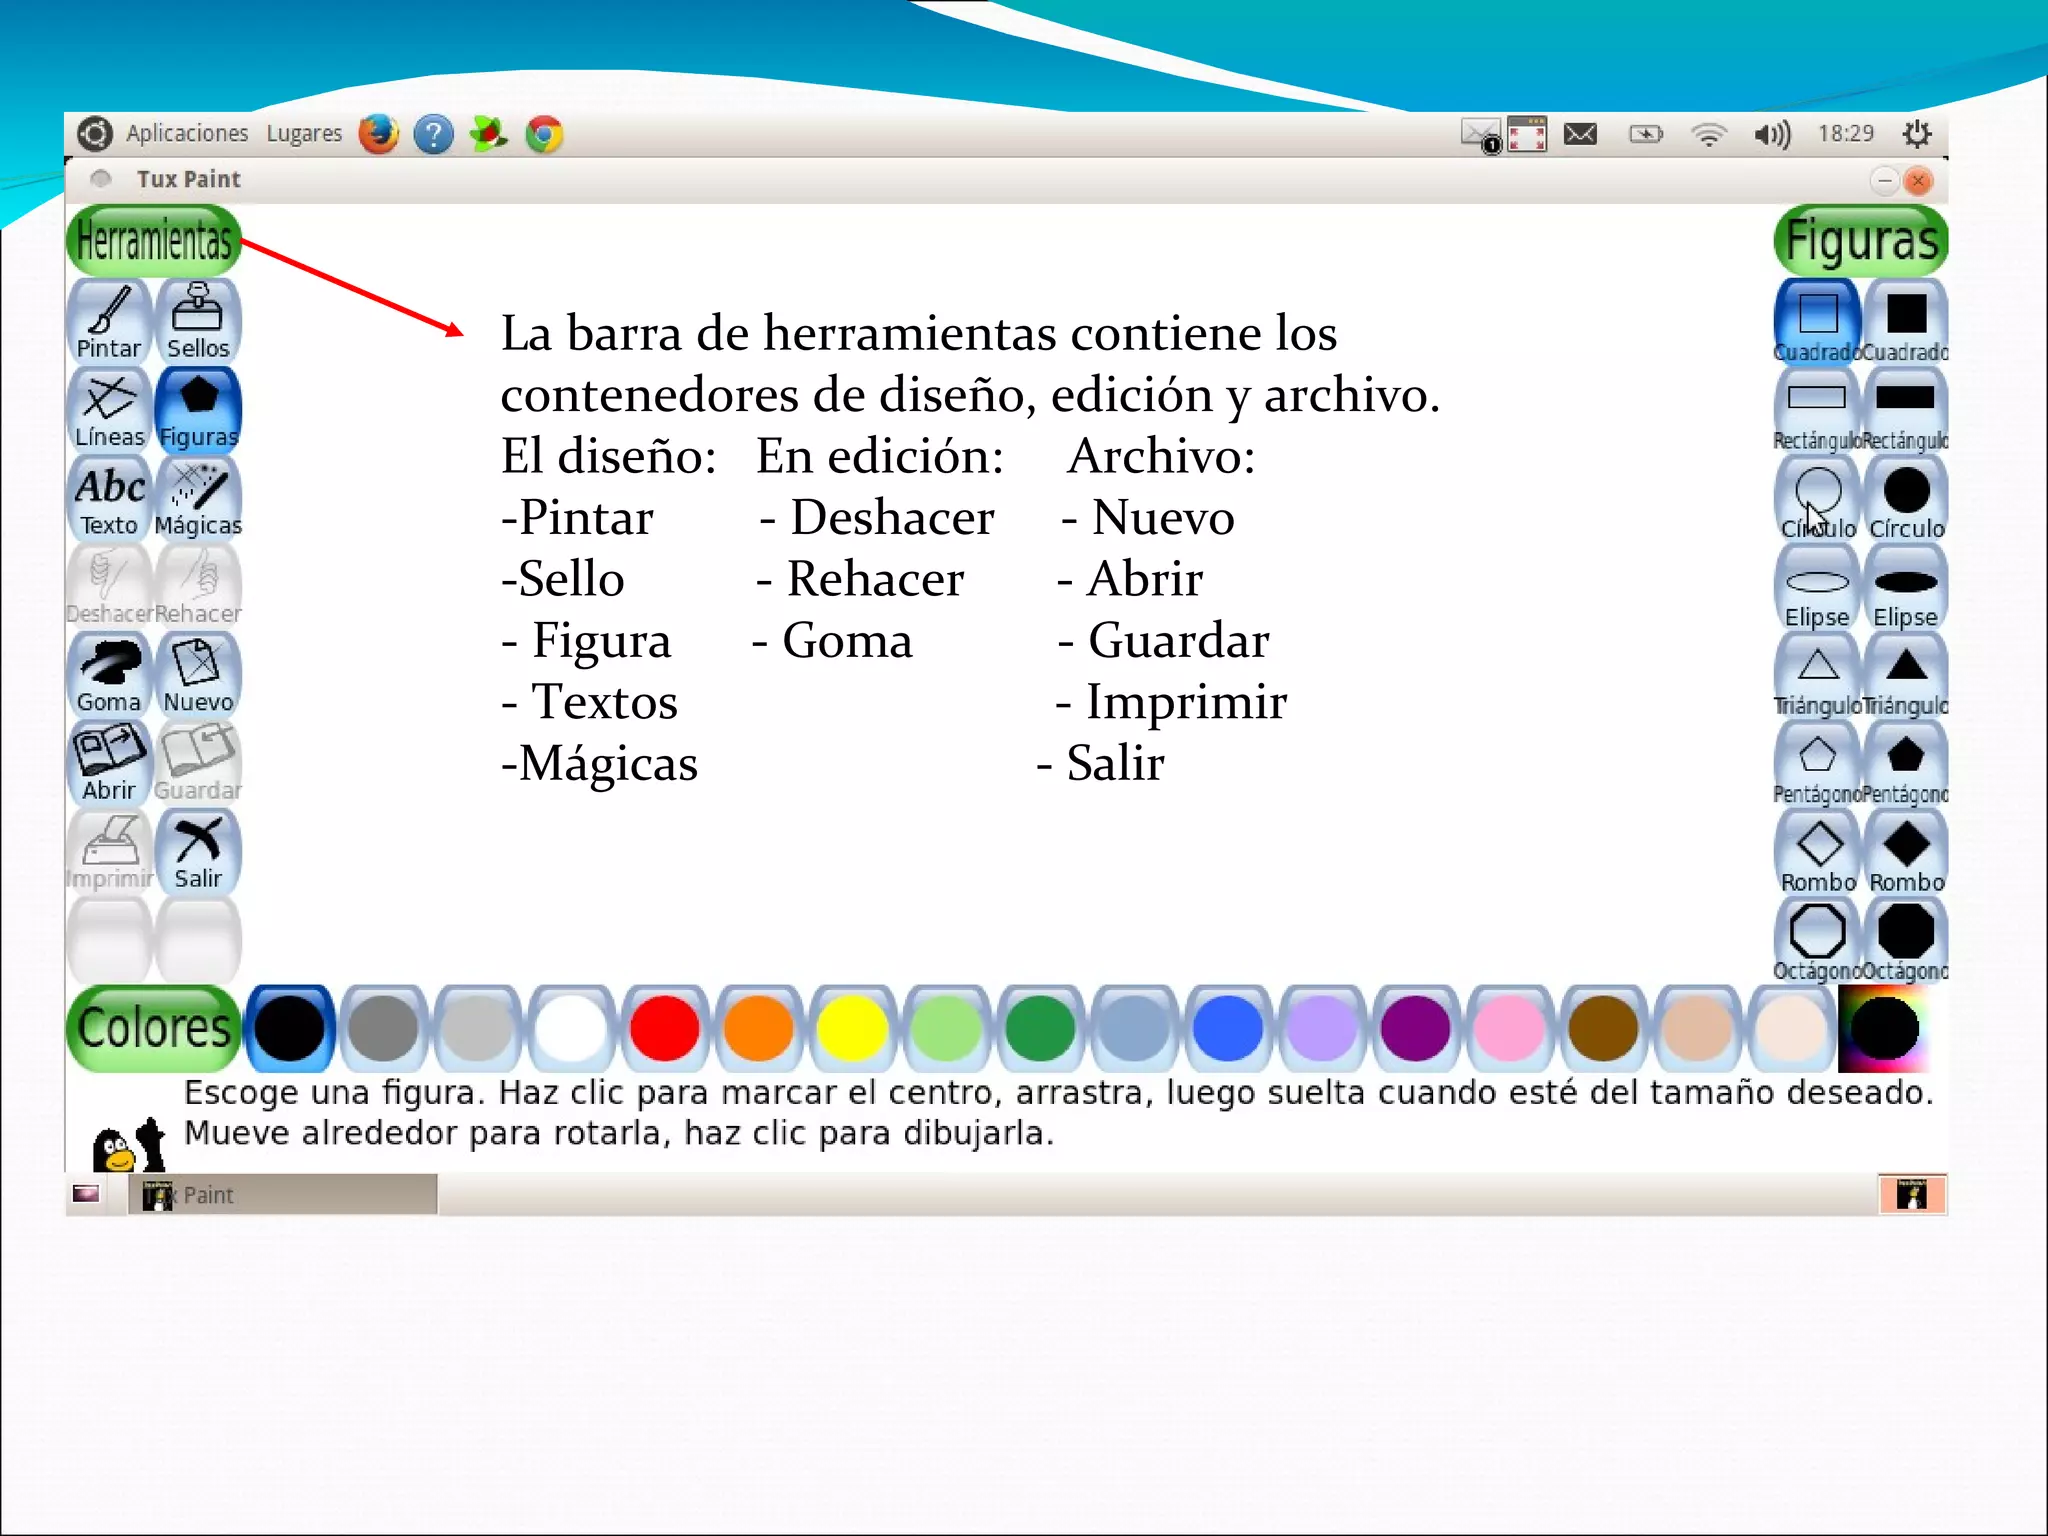Select the outlined Cuadrado shape

coord(1817,322)
